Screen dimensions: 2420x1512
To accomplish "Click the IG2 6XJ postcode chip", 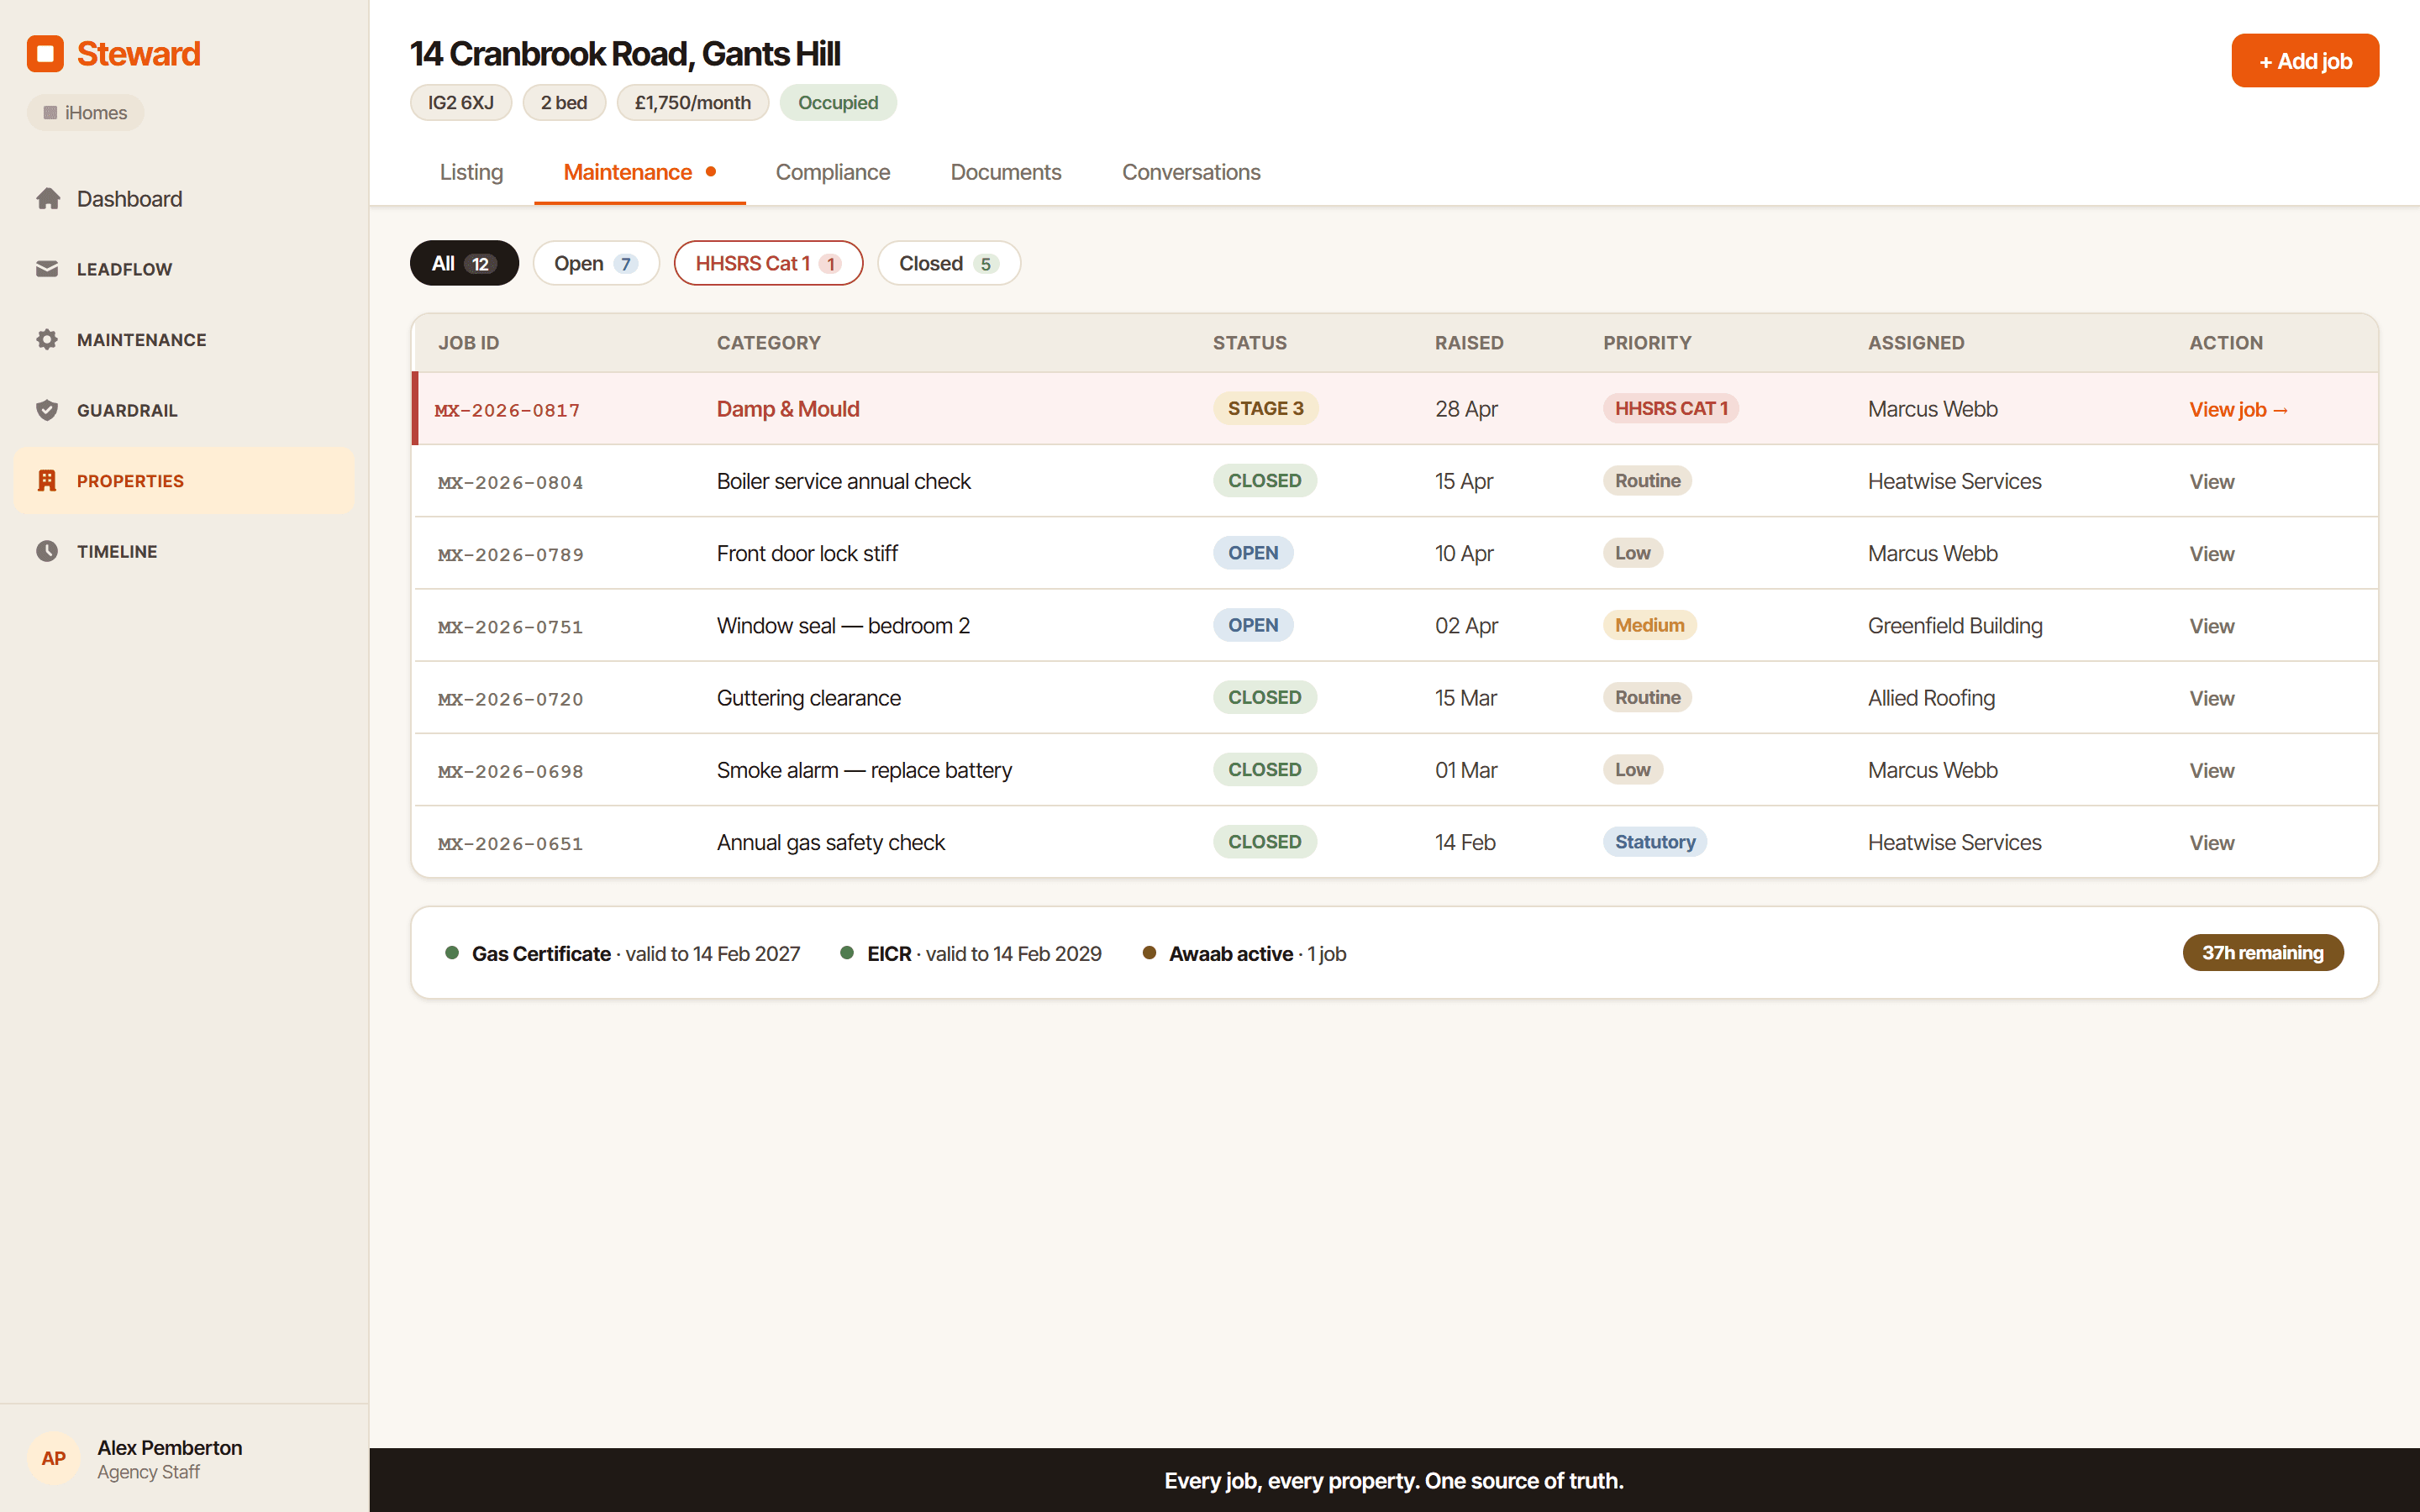I will coord(460,102).
